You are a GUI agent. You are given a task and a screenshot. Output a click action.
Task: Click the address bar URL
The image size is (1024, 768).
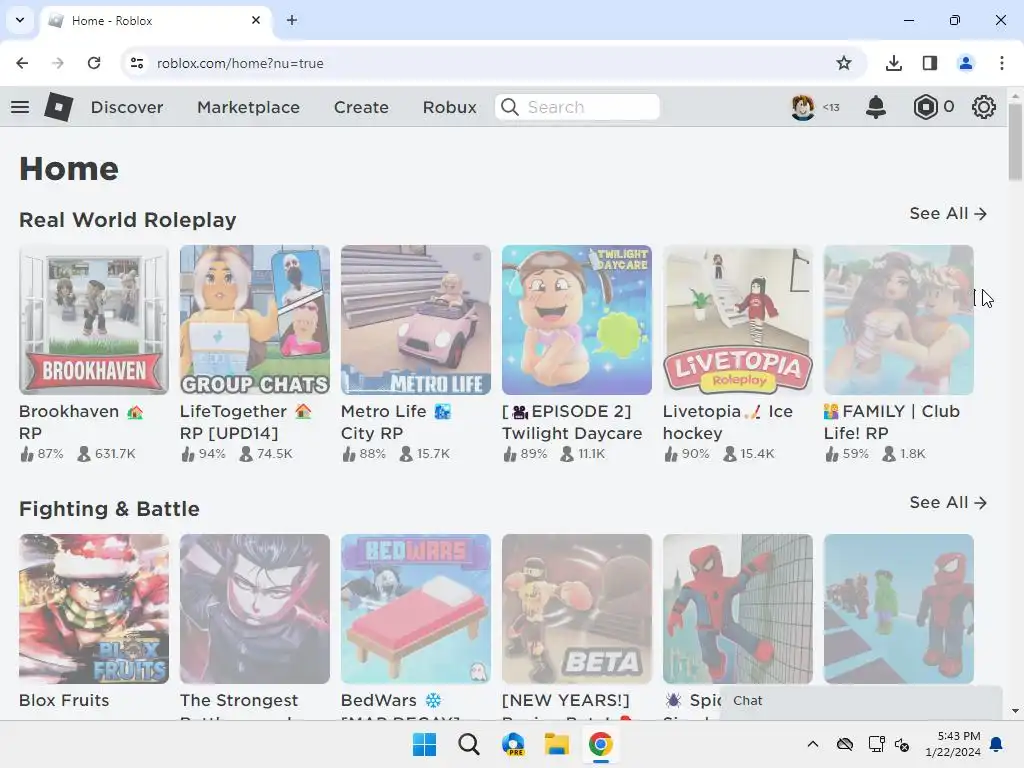pos(240,63)
